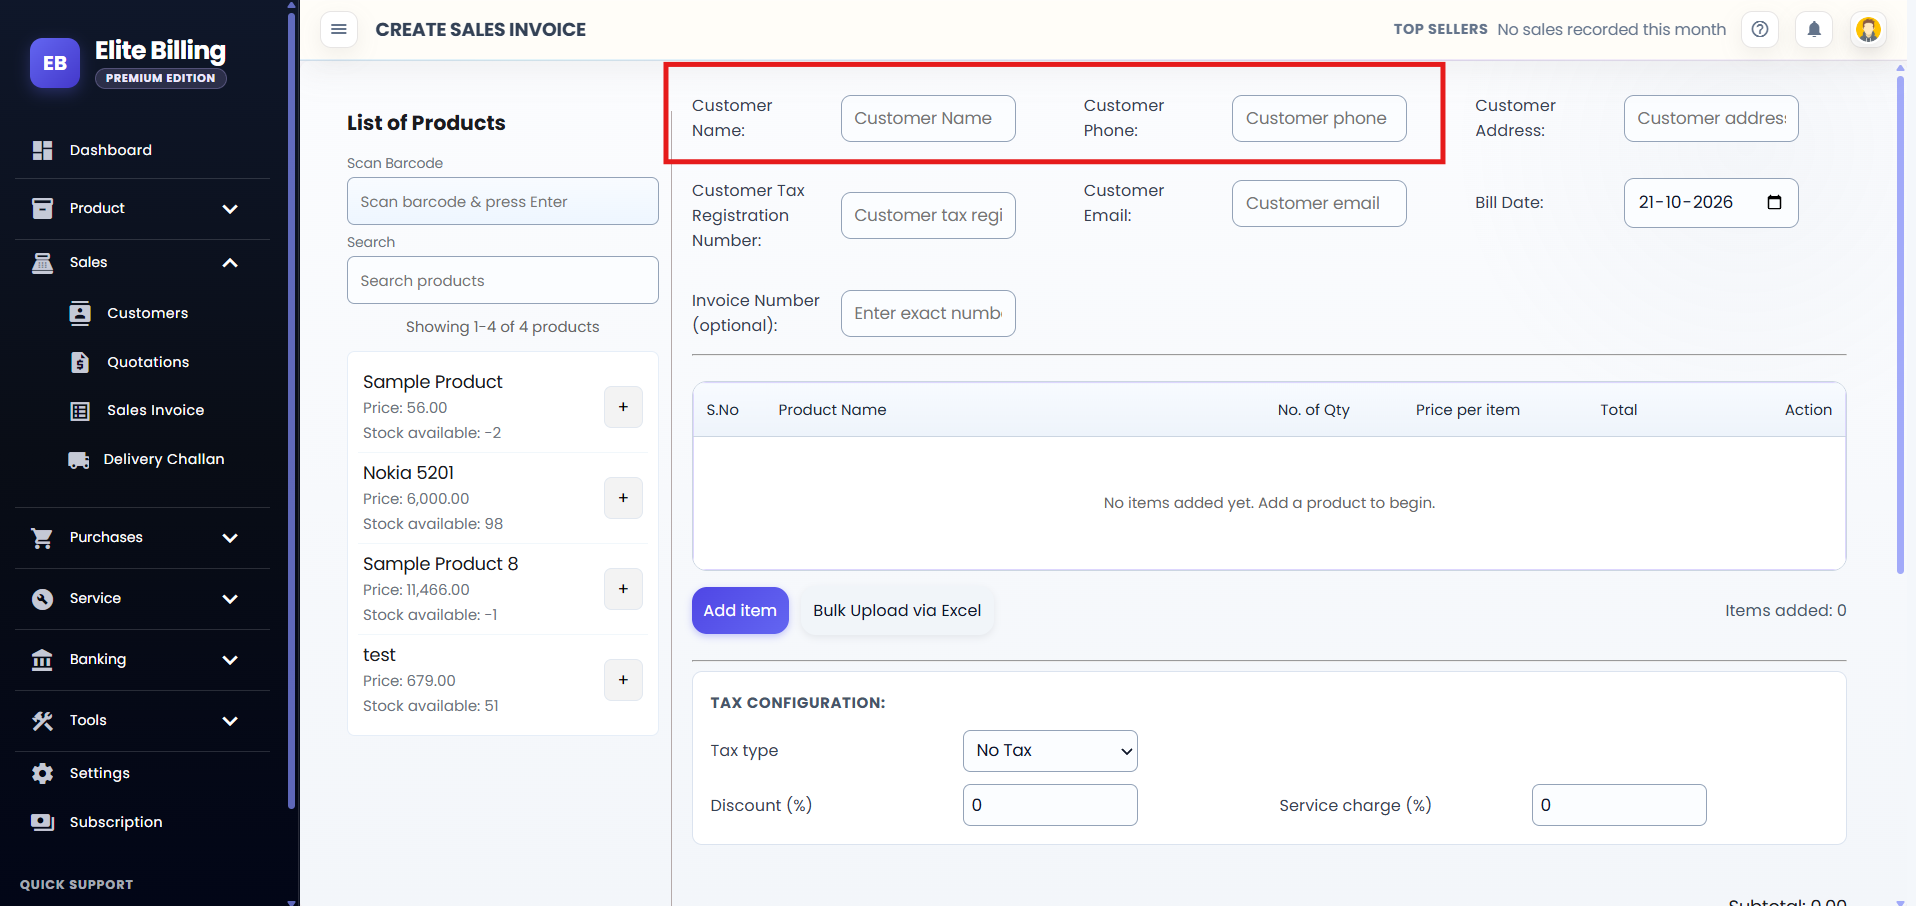Click 'Nokia 5201' product name
The height and width of the screenshot is (906, 1916).
click(x=408, y=472)
